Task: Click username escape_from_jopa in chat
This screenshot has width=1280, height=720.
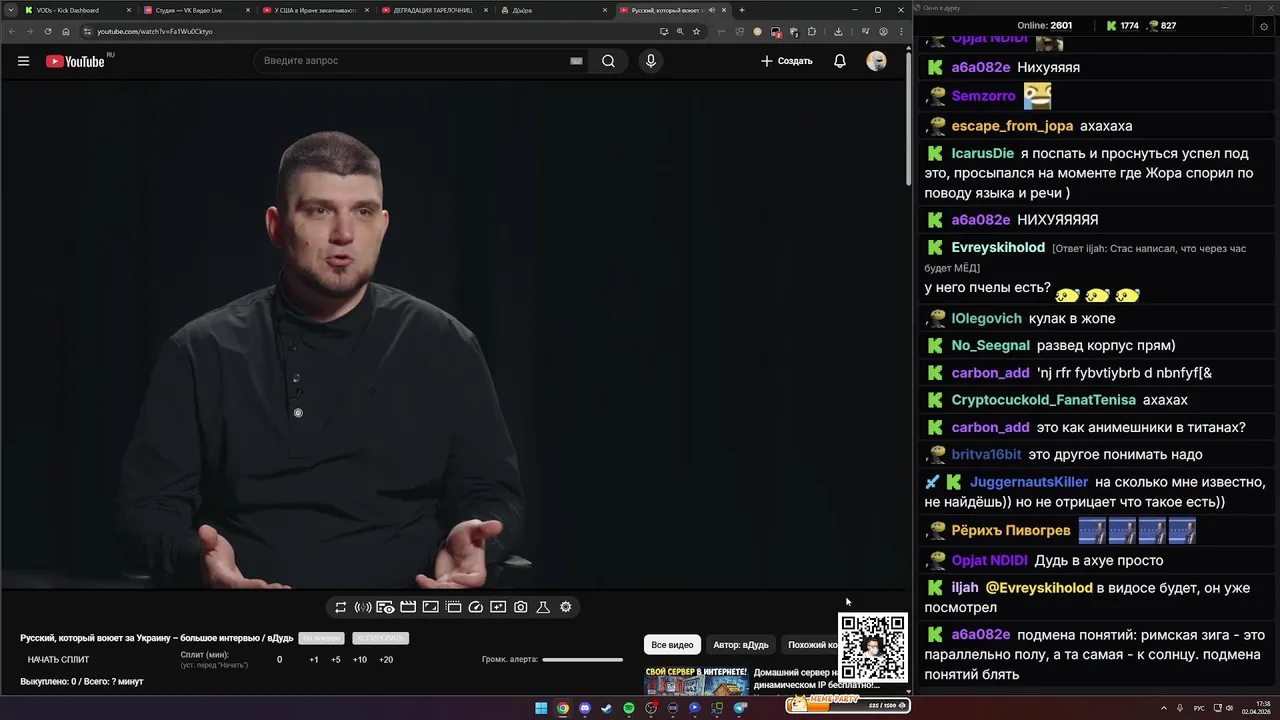Action: coord(1012,126)
